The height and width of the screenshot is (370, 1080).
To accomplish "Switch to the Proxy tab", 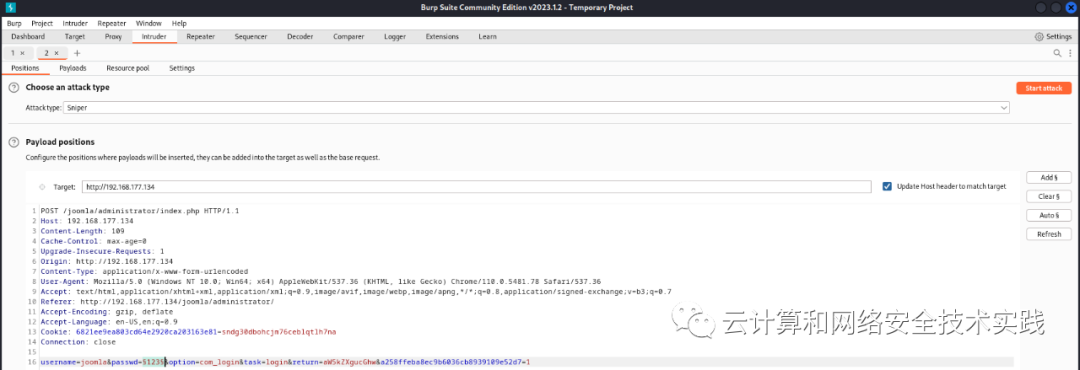I will [113, 37].
